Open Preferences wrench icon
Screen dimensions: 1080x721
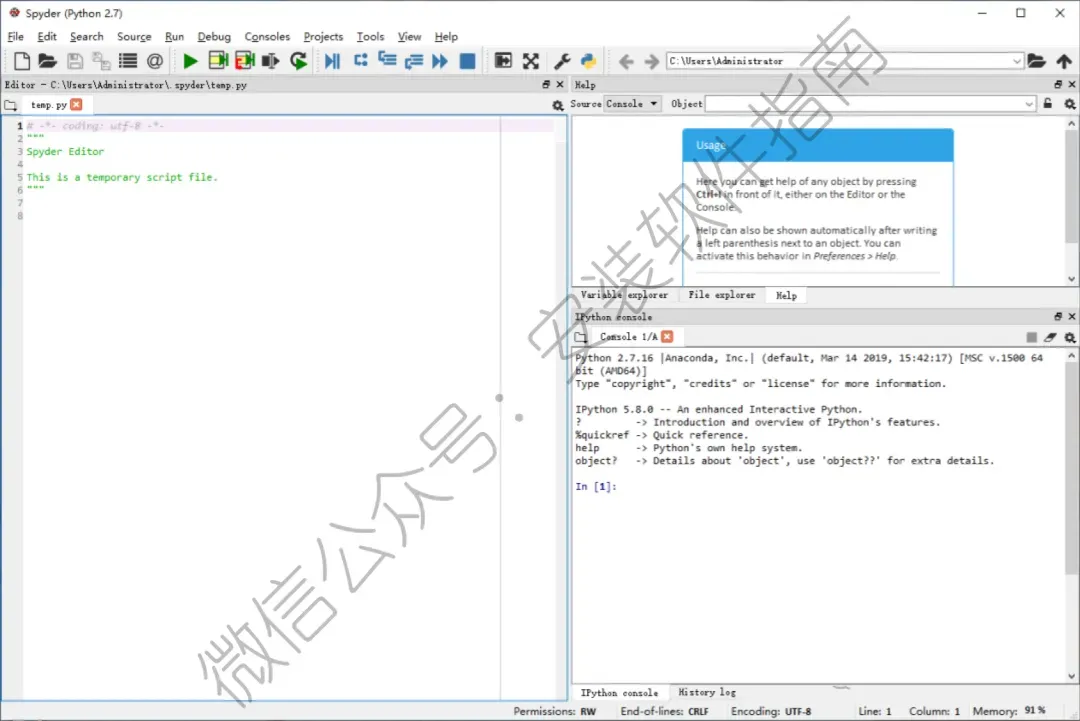pos(562,61)
